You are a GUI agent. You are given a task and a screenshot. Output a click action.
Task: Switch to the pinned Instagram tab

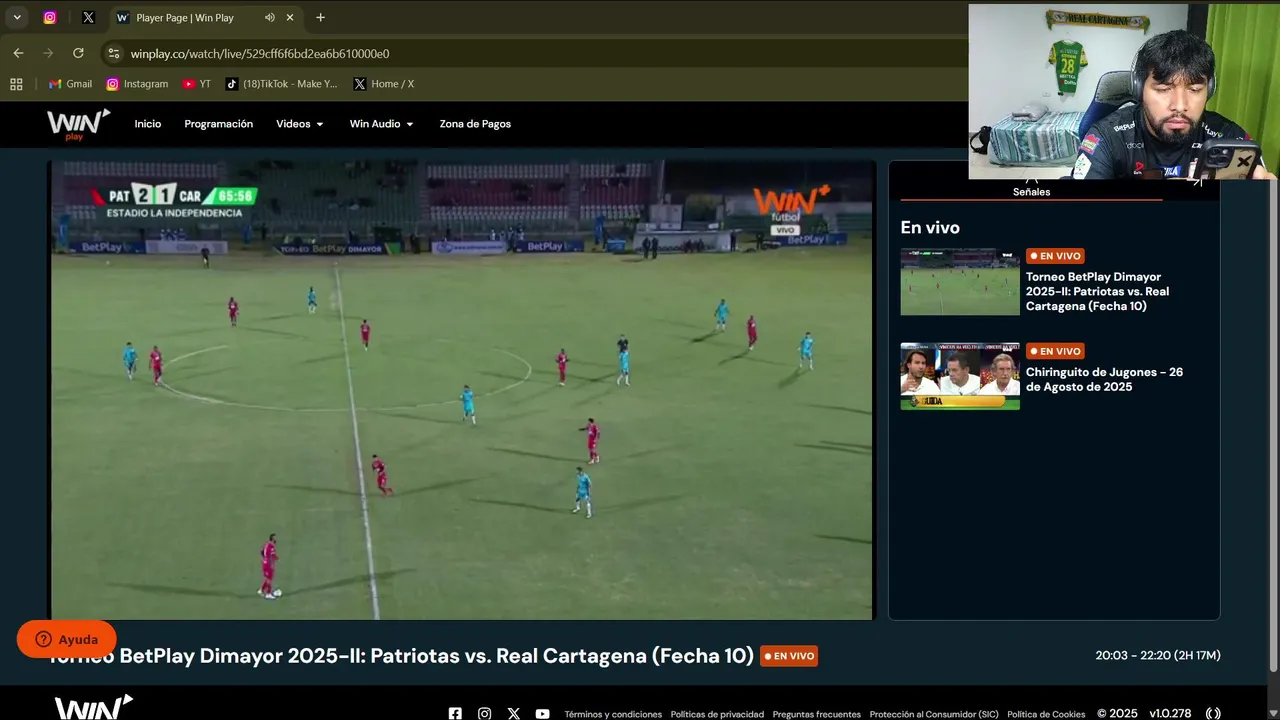click(50, 17)
